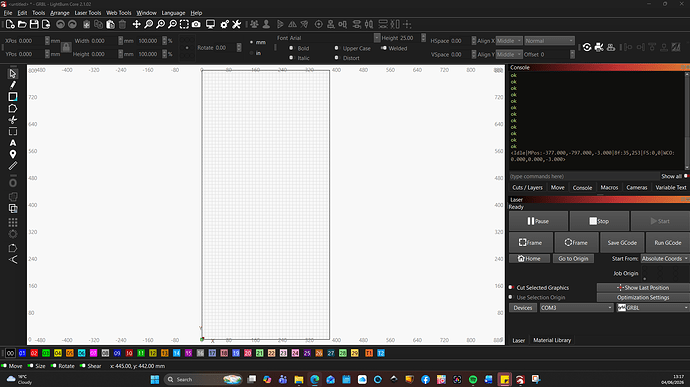The image size is (690, 387).
Task: Click the Save GCode button
Action: pyautogui.click(x=622, y=243)
